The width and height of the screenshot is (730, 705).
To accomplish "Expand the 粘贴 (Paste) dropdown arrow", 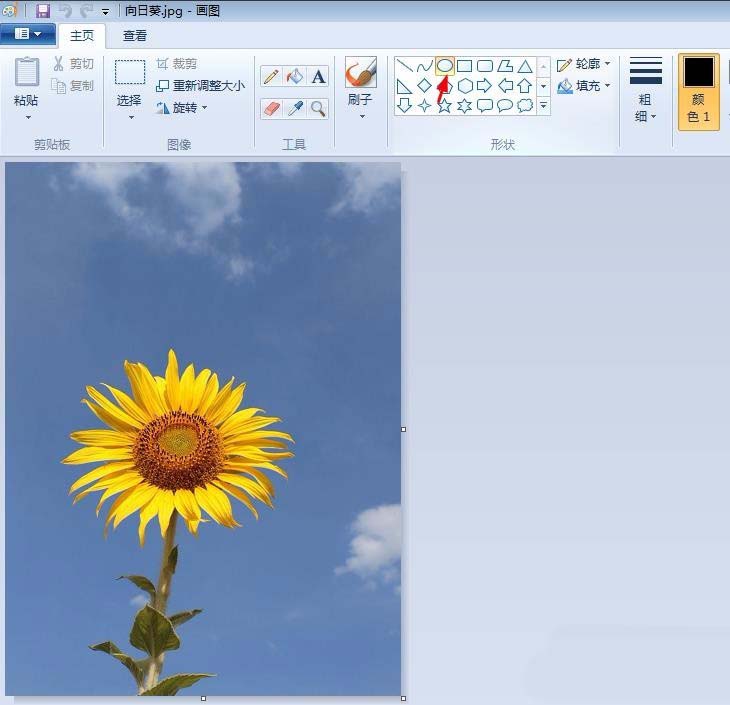I will coord(28,117).
